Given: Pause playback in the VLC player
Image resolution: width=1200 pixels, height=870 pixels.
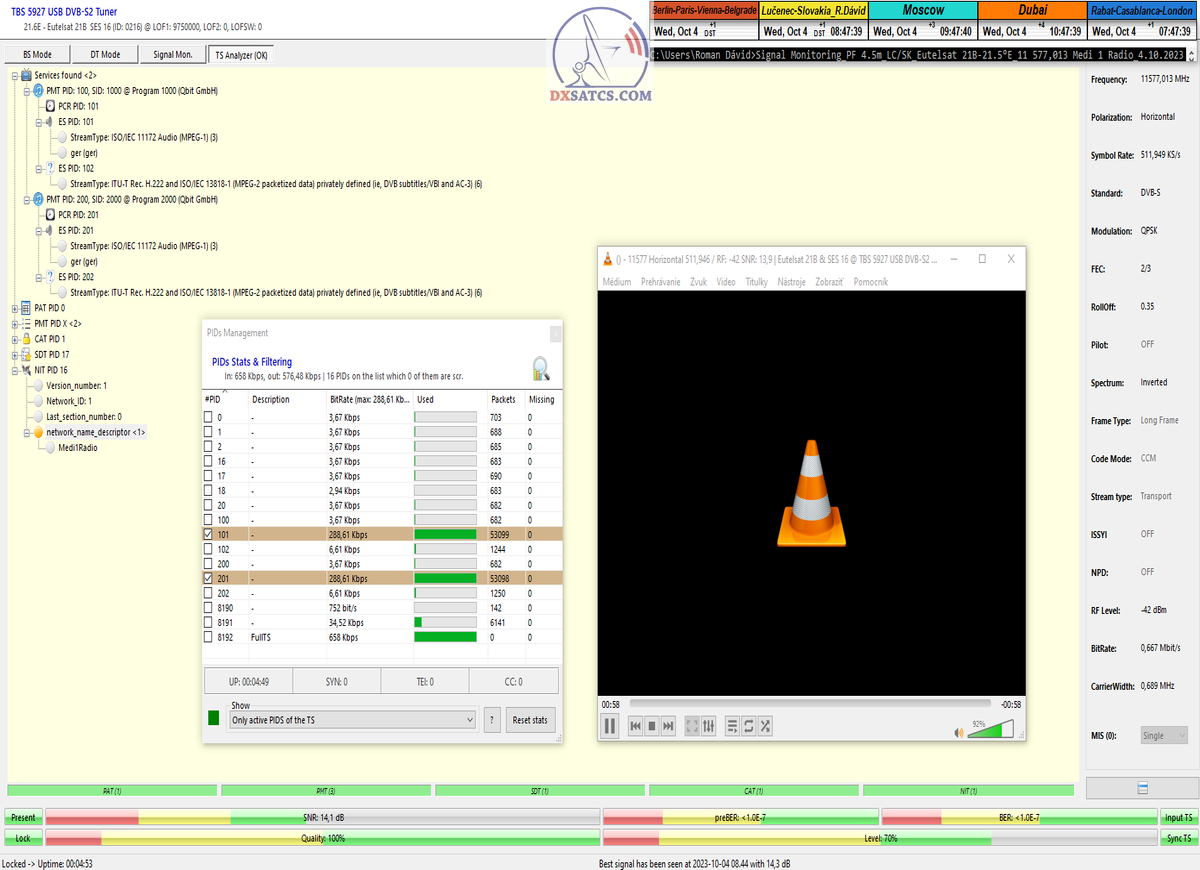Looking at the screenshot, I should [609, 726].
